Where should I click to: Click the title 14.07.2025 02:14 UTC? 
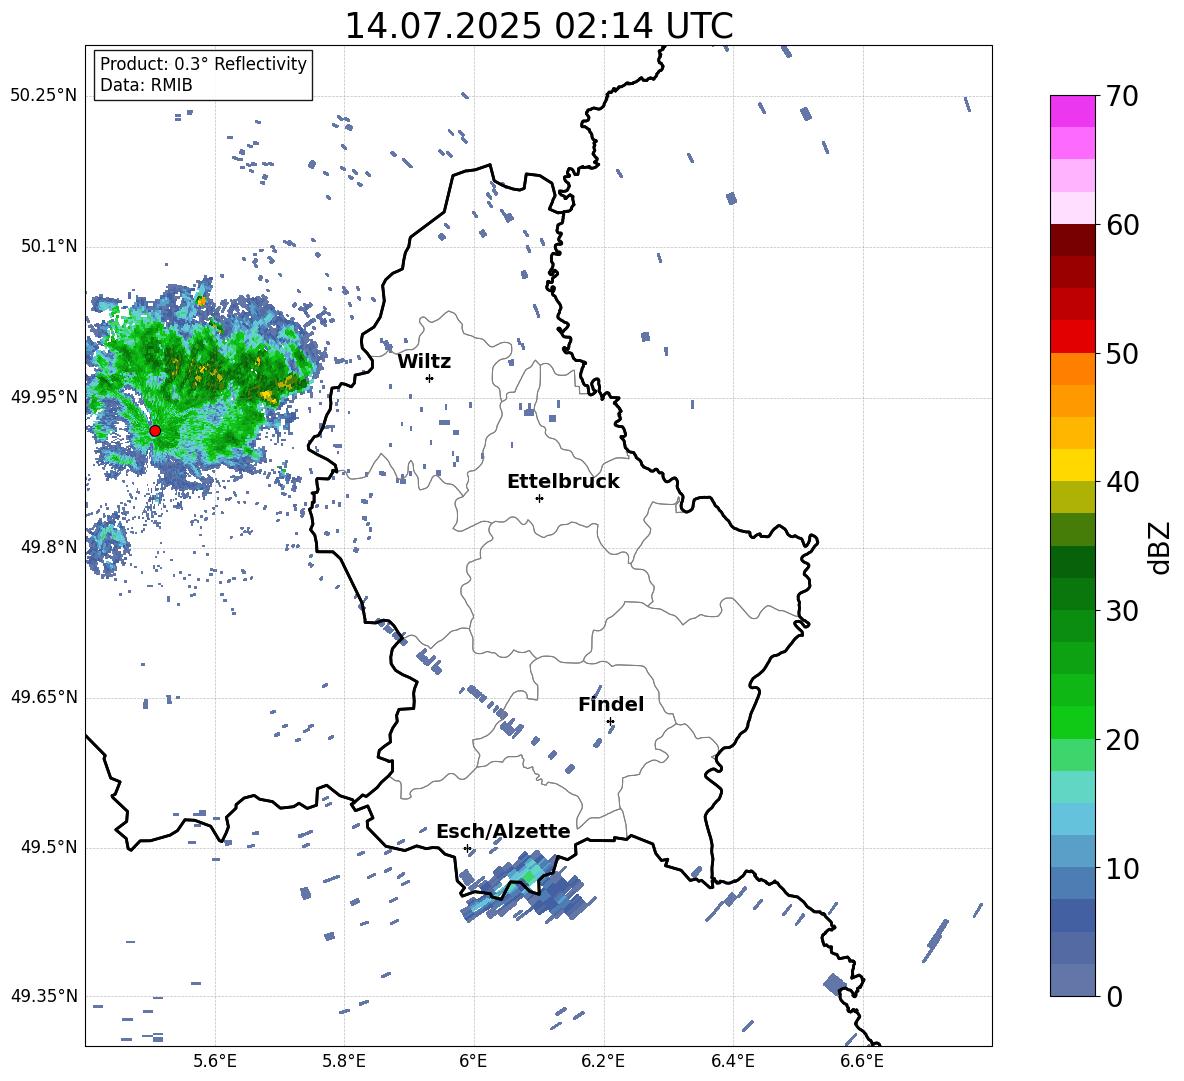tap(539, 26)
